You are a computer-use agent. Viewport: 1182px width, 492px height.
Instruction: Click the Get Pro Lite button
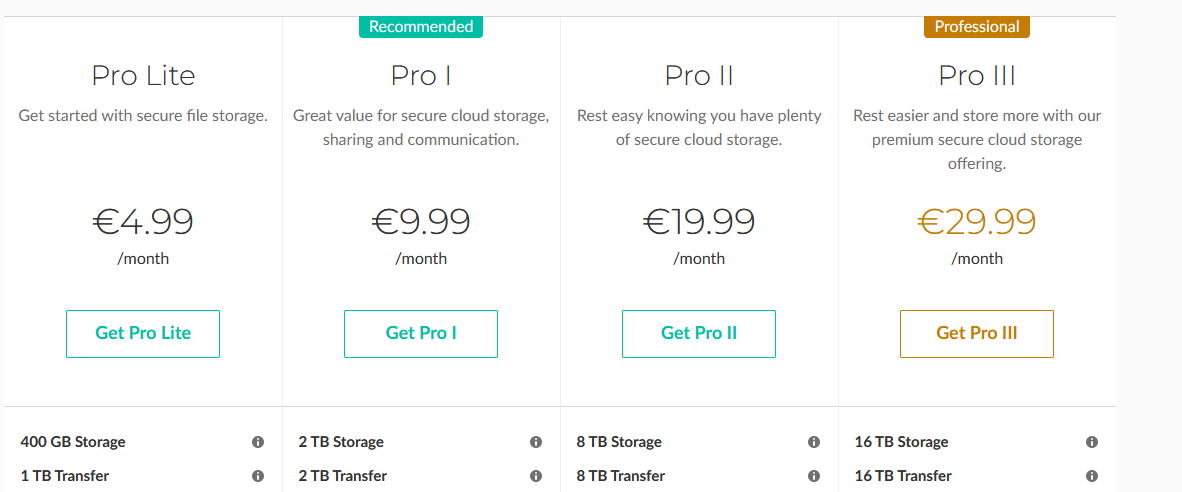[143, 333]
